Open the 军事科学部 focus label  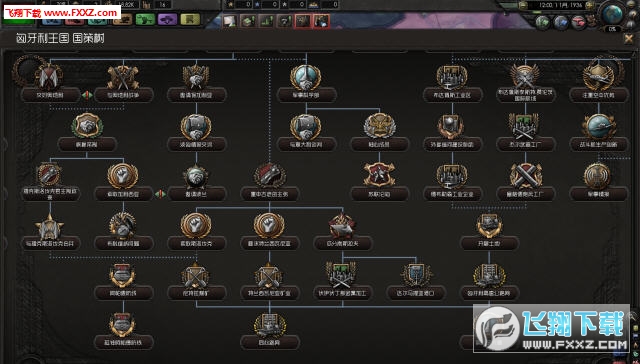pyautogui.click(x=307, y=95)
